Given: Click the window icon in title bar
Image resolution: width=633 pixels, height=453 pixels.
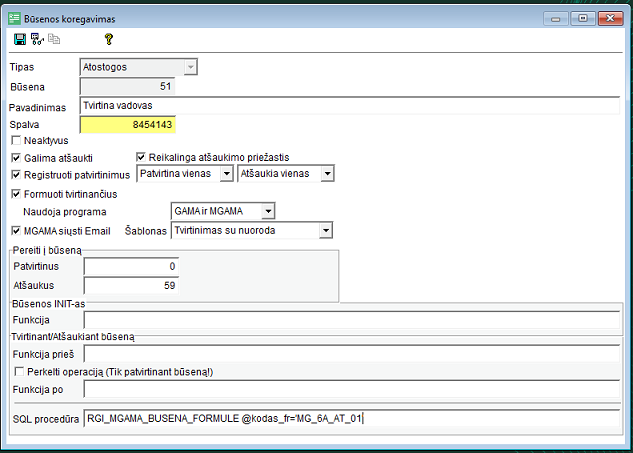Looking at the screenshot, I should 13,18.
